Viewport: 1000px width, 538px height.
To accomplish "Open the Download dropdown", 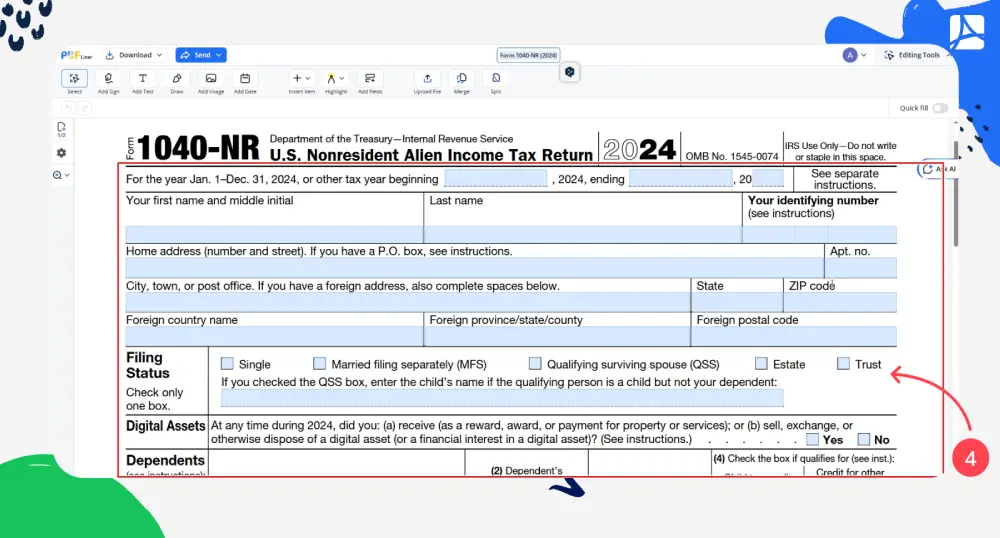I will (135, 55).
